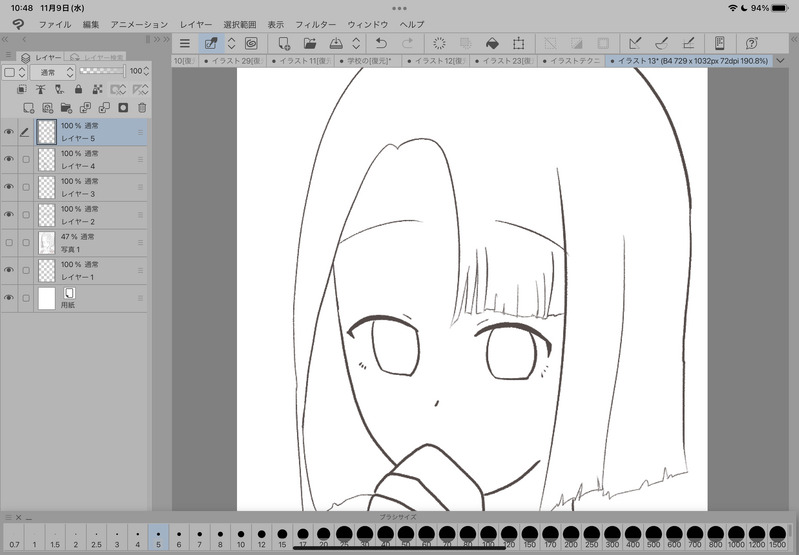Screen dimensions: 799x555
Task: Open the command bar hamburger menu
Action: point(185,43)
